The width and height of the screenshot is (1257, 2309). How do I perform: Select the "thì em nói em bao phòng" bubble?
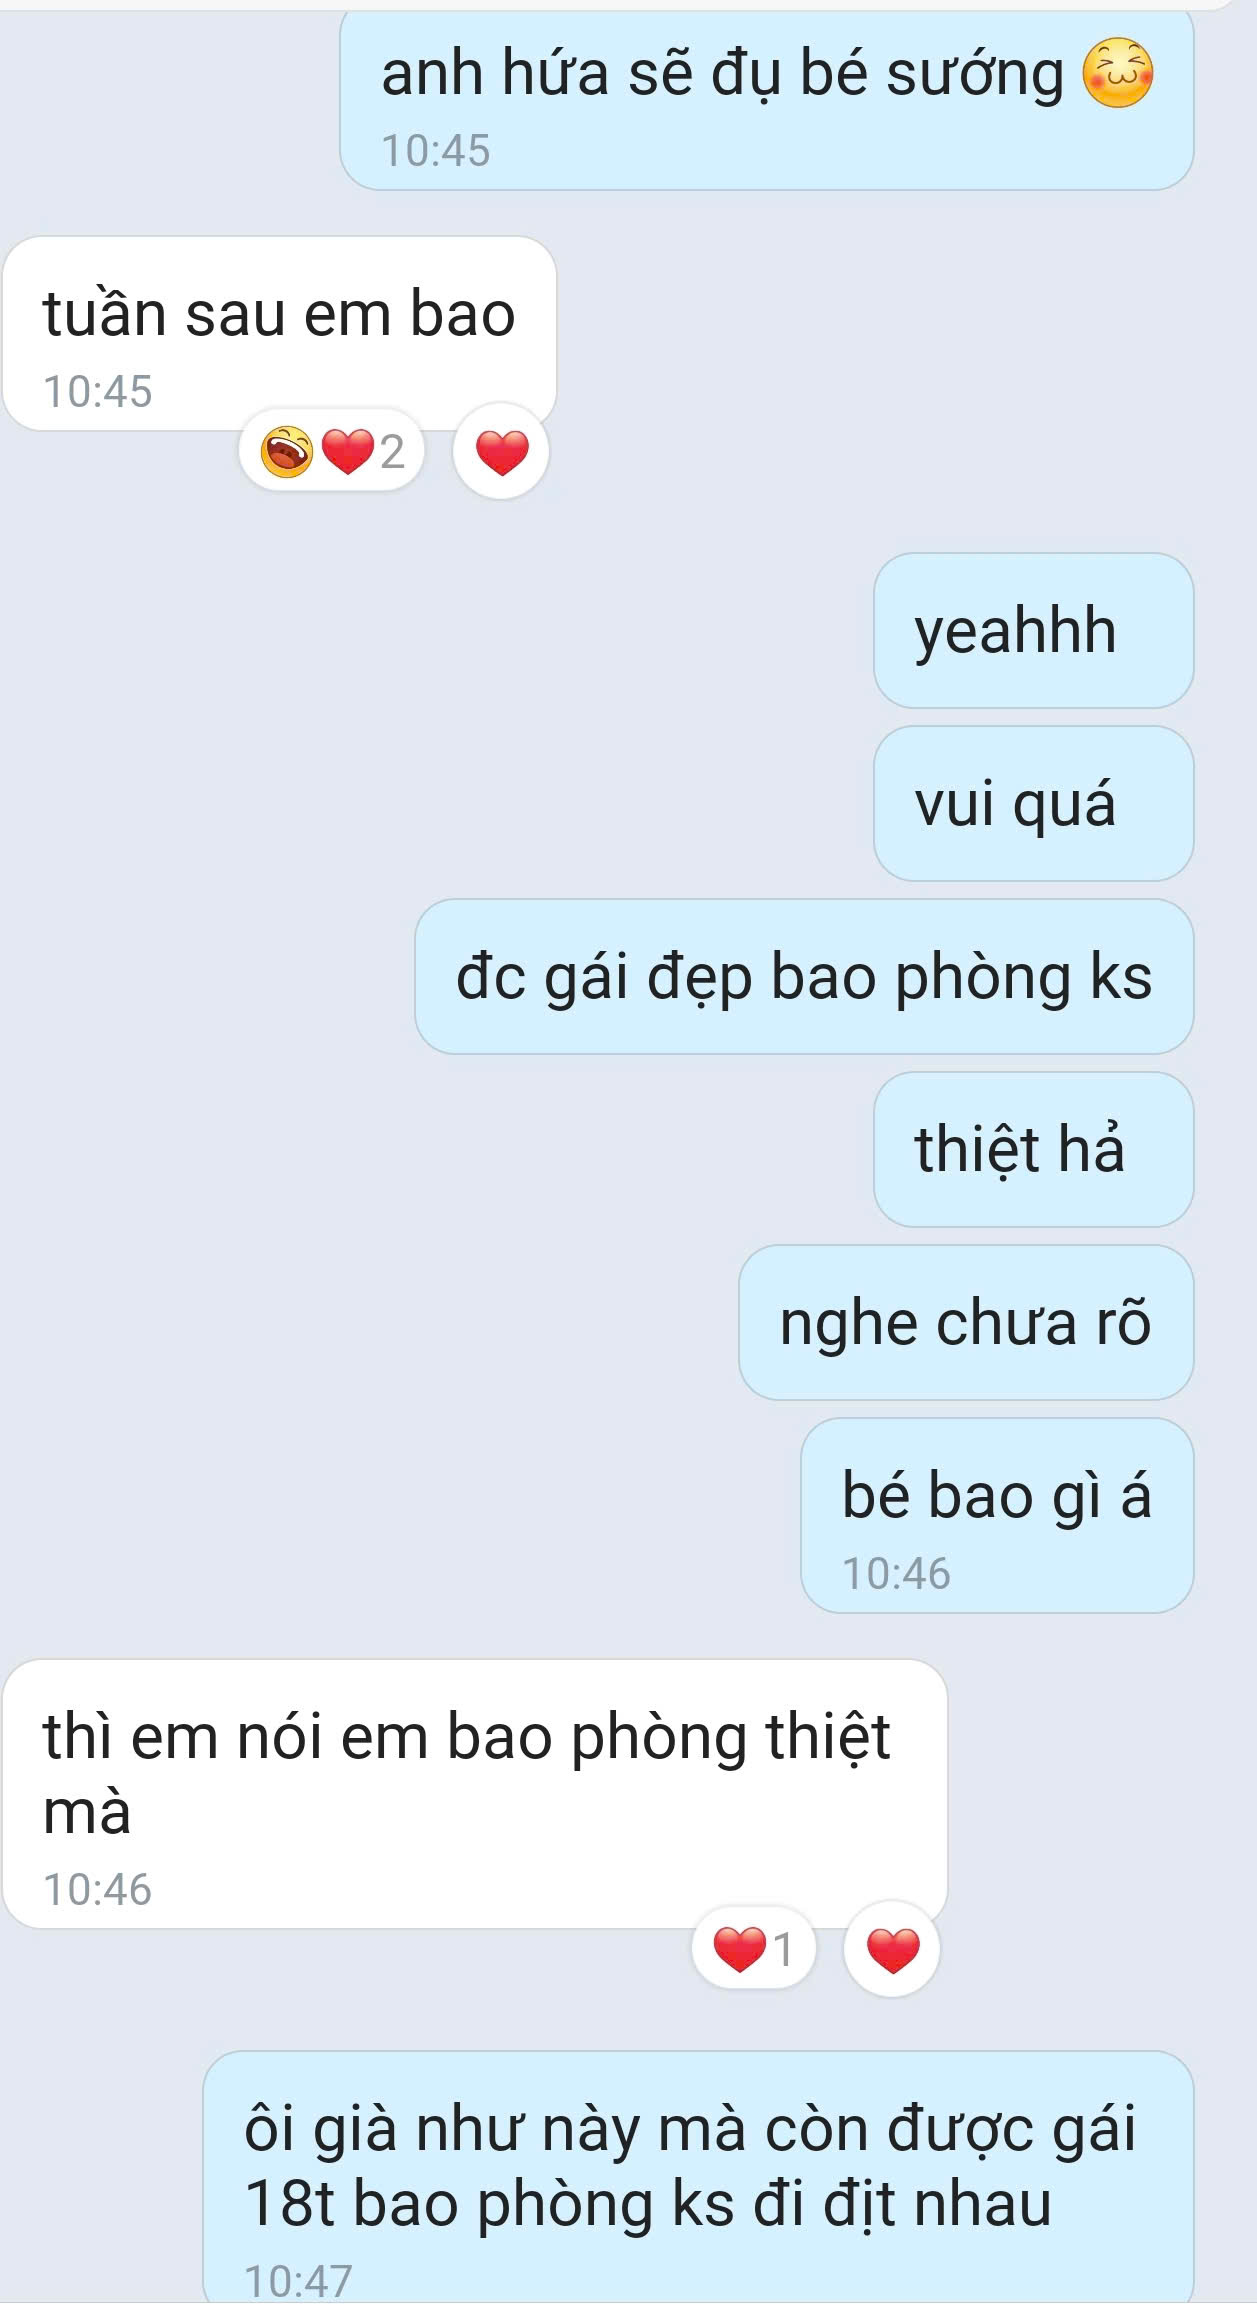pos(475,1795)
